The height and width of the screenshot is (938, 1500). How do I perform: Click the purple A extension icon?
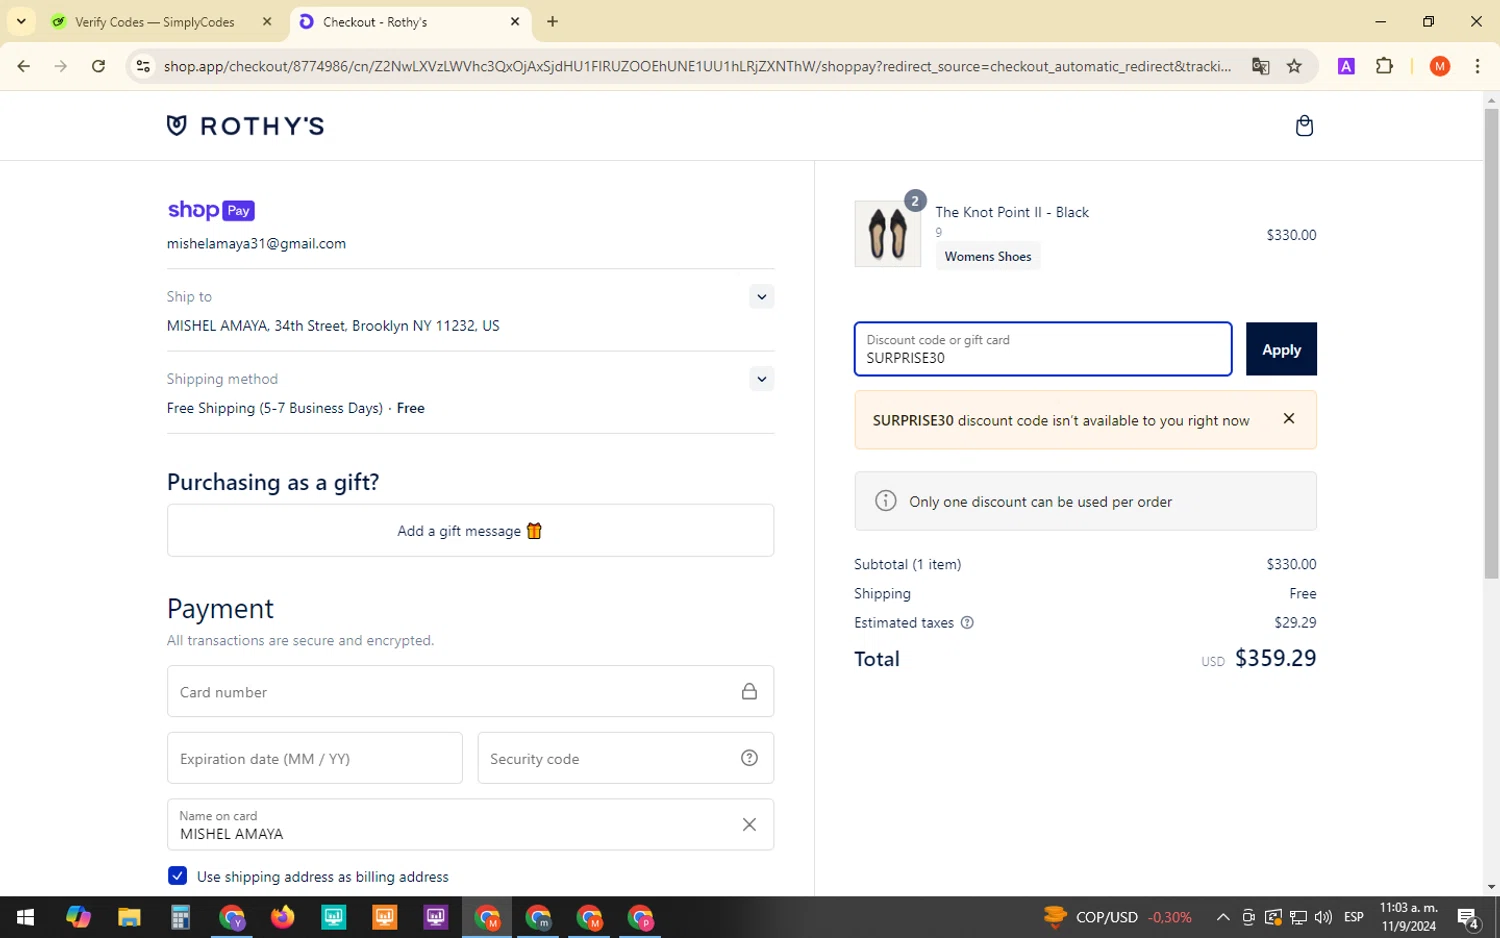pos(1346,66)
